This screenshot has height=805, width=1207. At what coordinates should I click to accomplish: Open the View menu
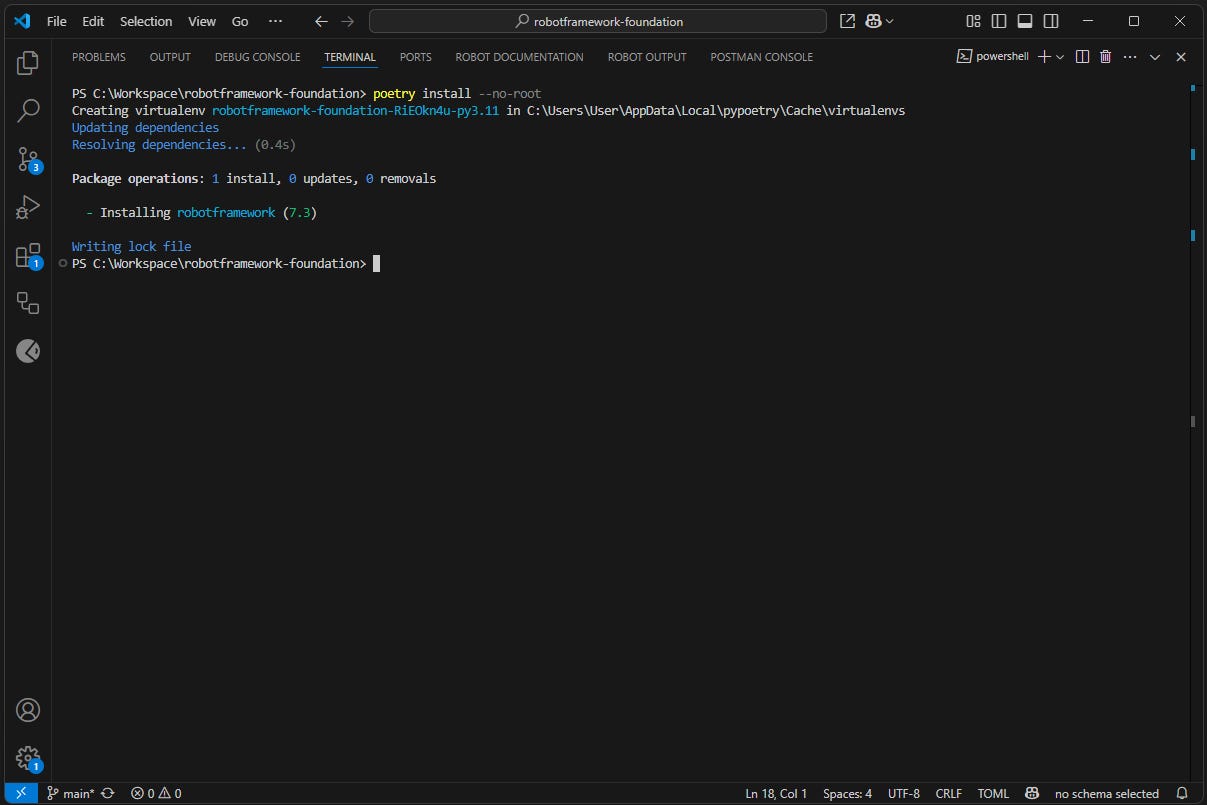[x=202, y=21]
